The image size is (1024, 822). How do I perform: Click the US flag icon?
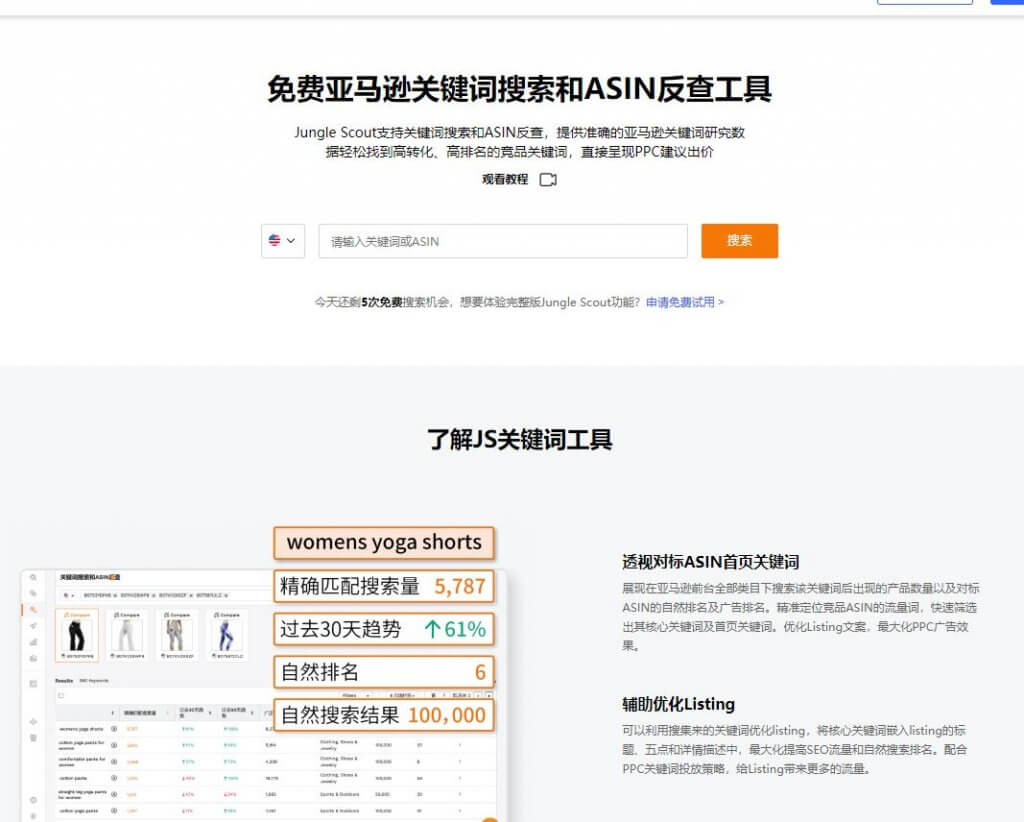pos(274,240)
